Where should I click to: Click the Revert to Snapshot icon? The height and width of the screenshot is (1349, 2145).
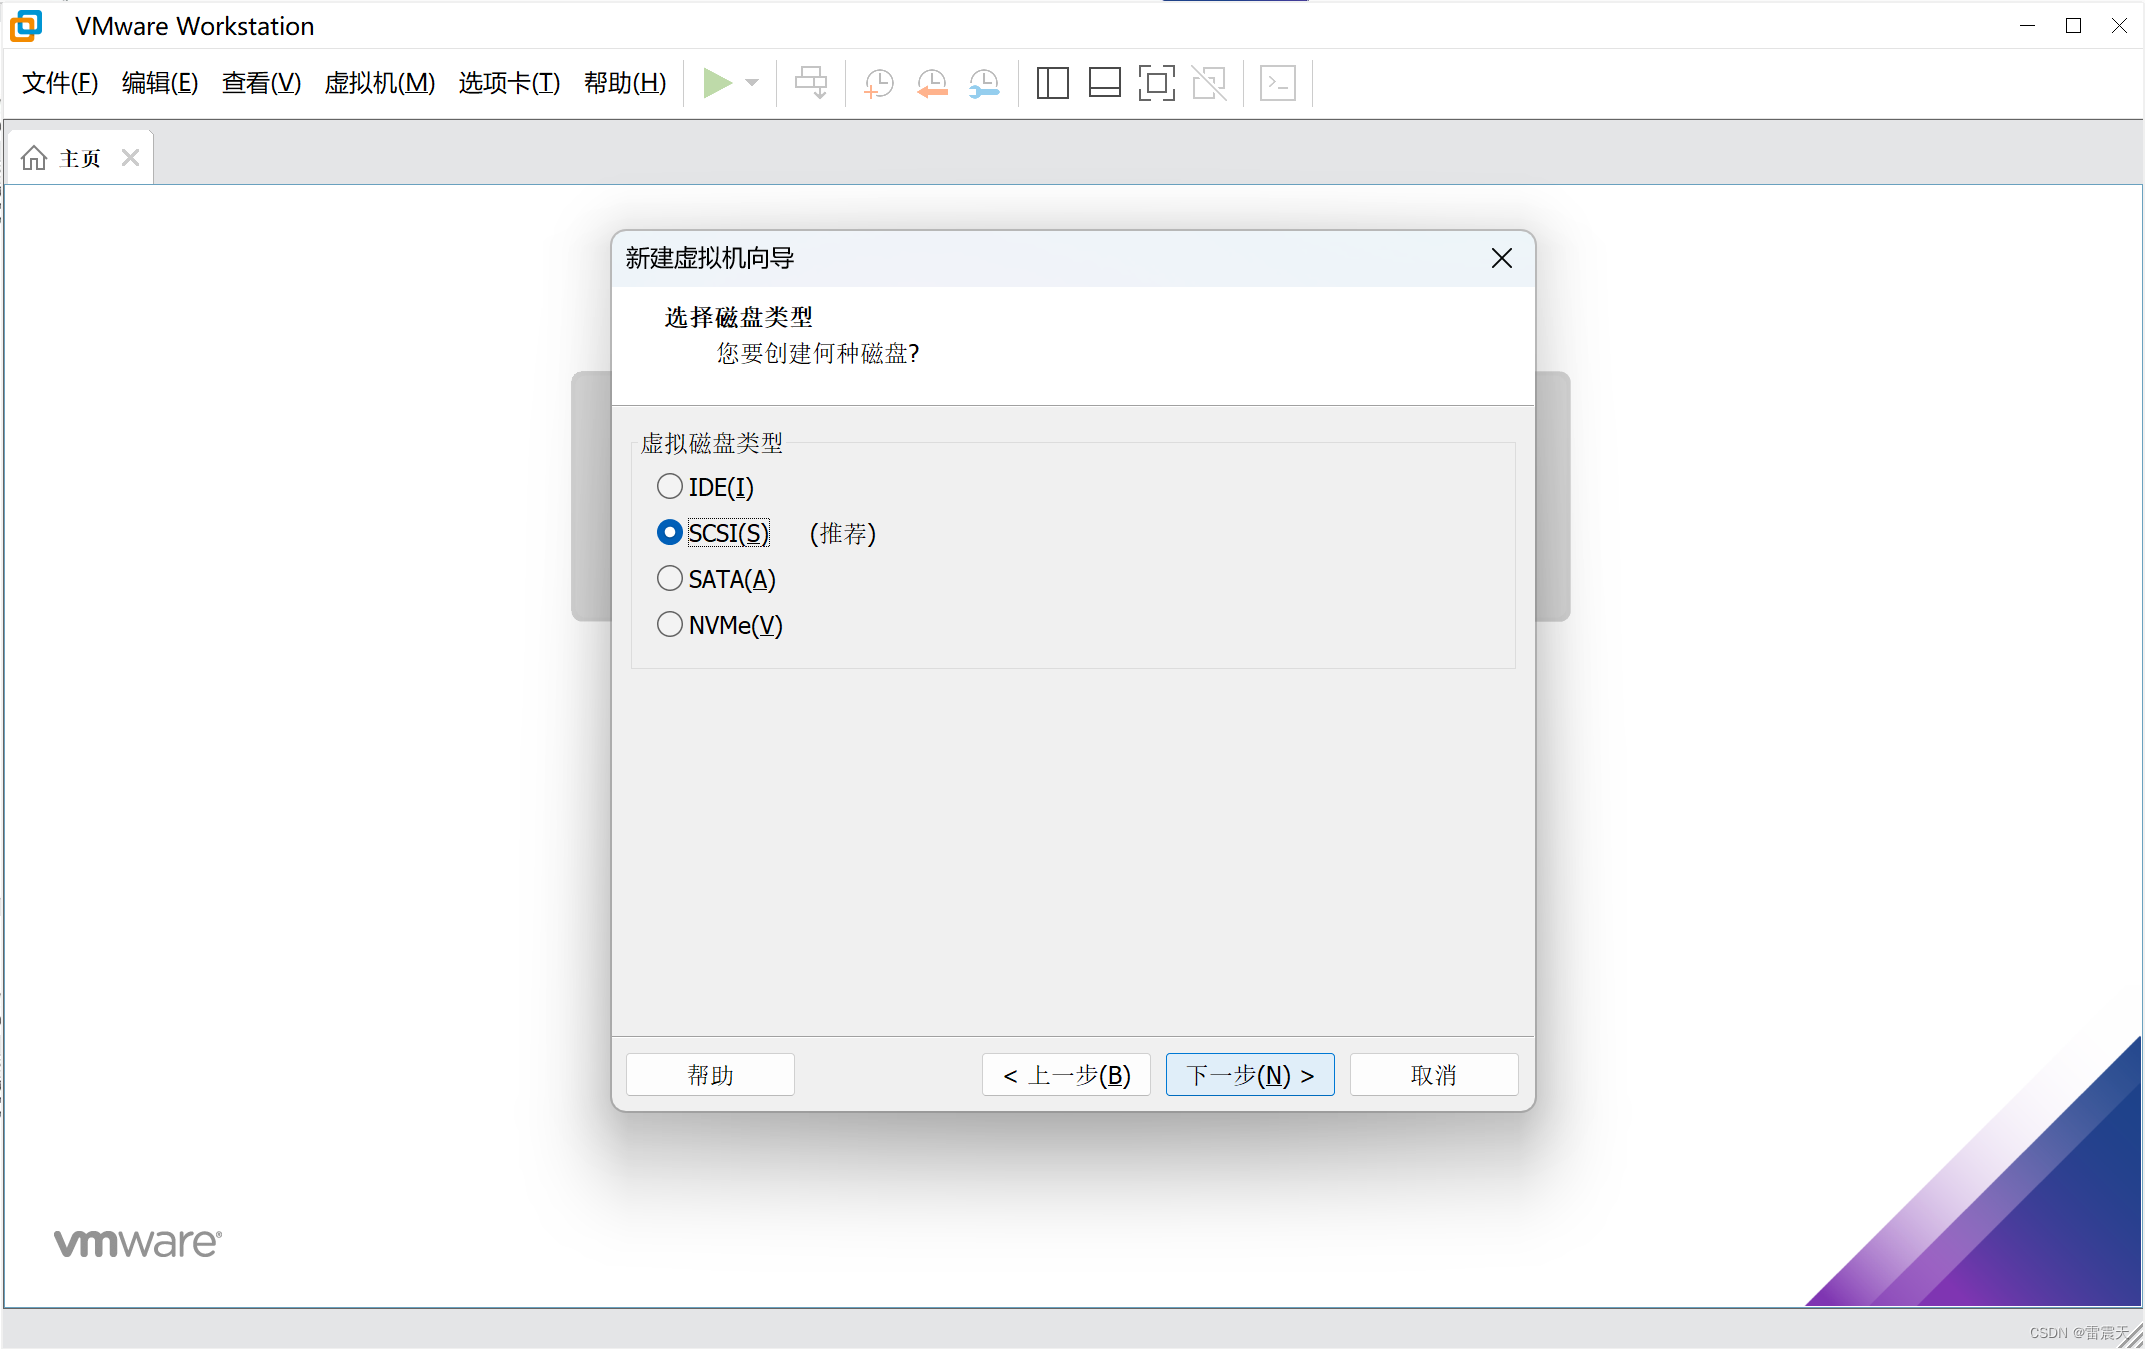coord(932,83)
